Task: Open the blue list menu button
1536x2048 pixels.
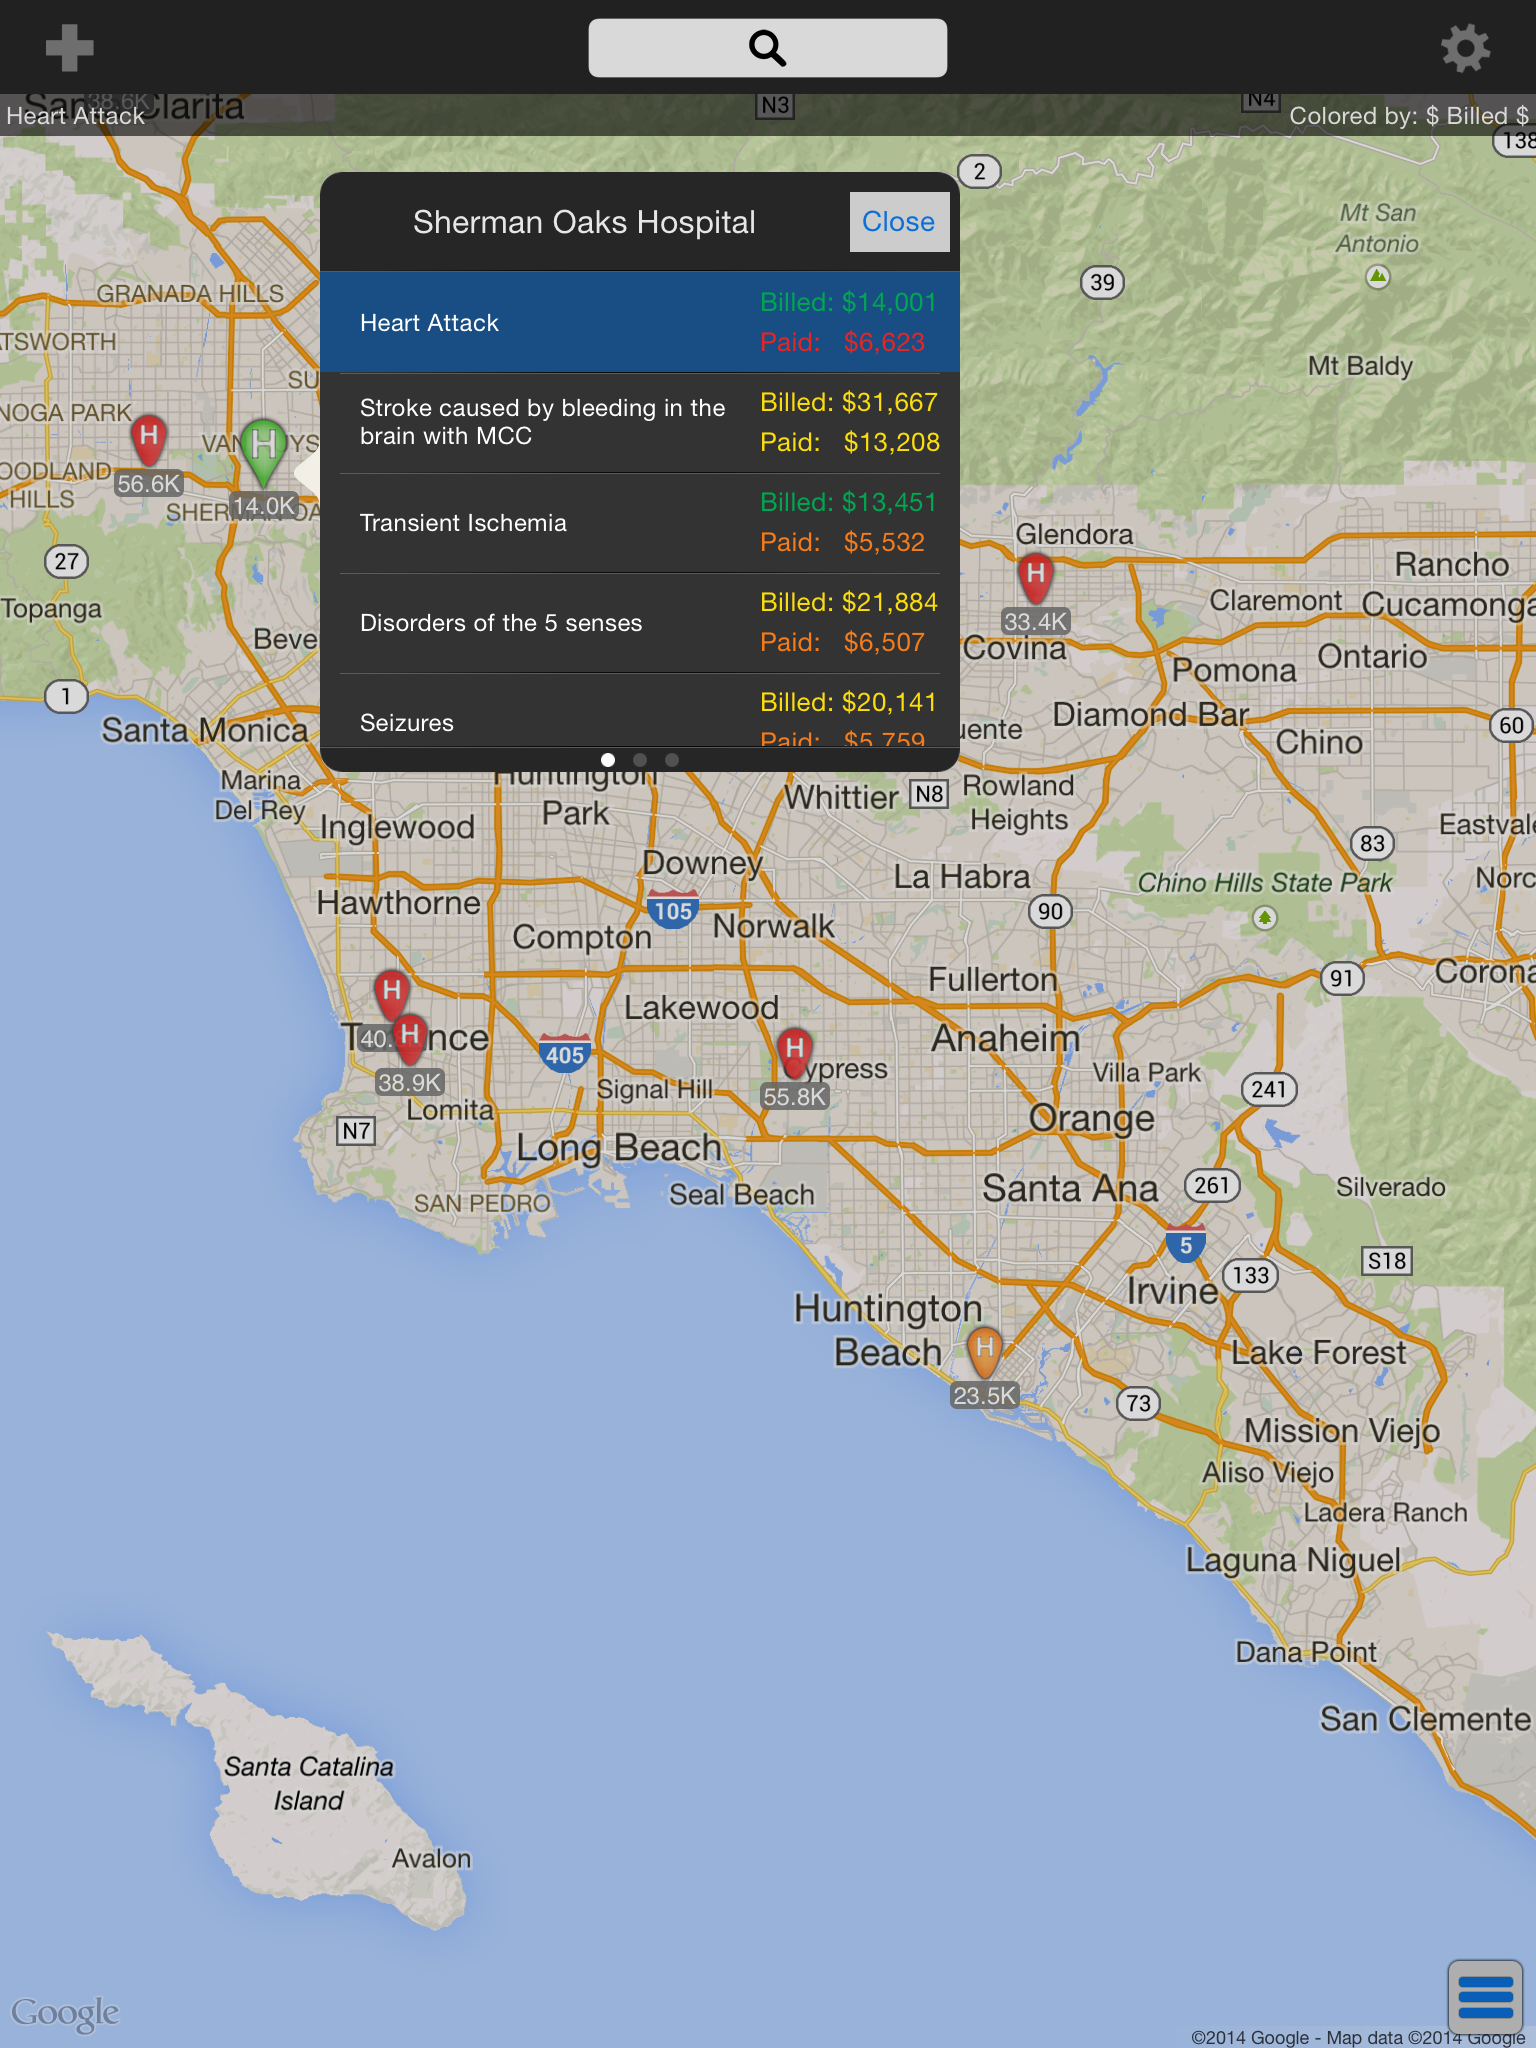Action: [1485, 1997]
